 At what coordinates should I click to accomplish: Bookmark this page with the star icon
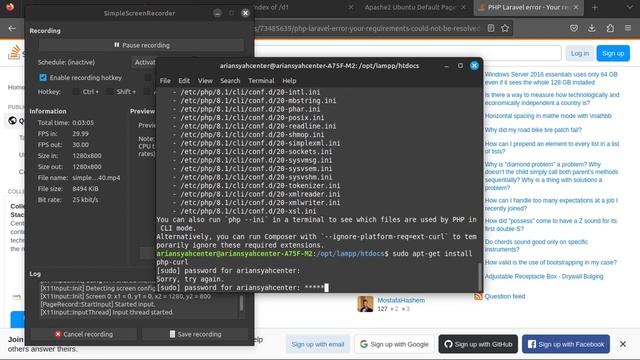point(505,28)
